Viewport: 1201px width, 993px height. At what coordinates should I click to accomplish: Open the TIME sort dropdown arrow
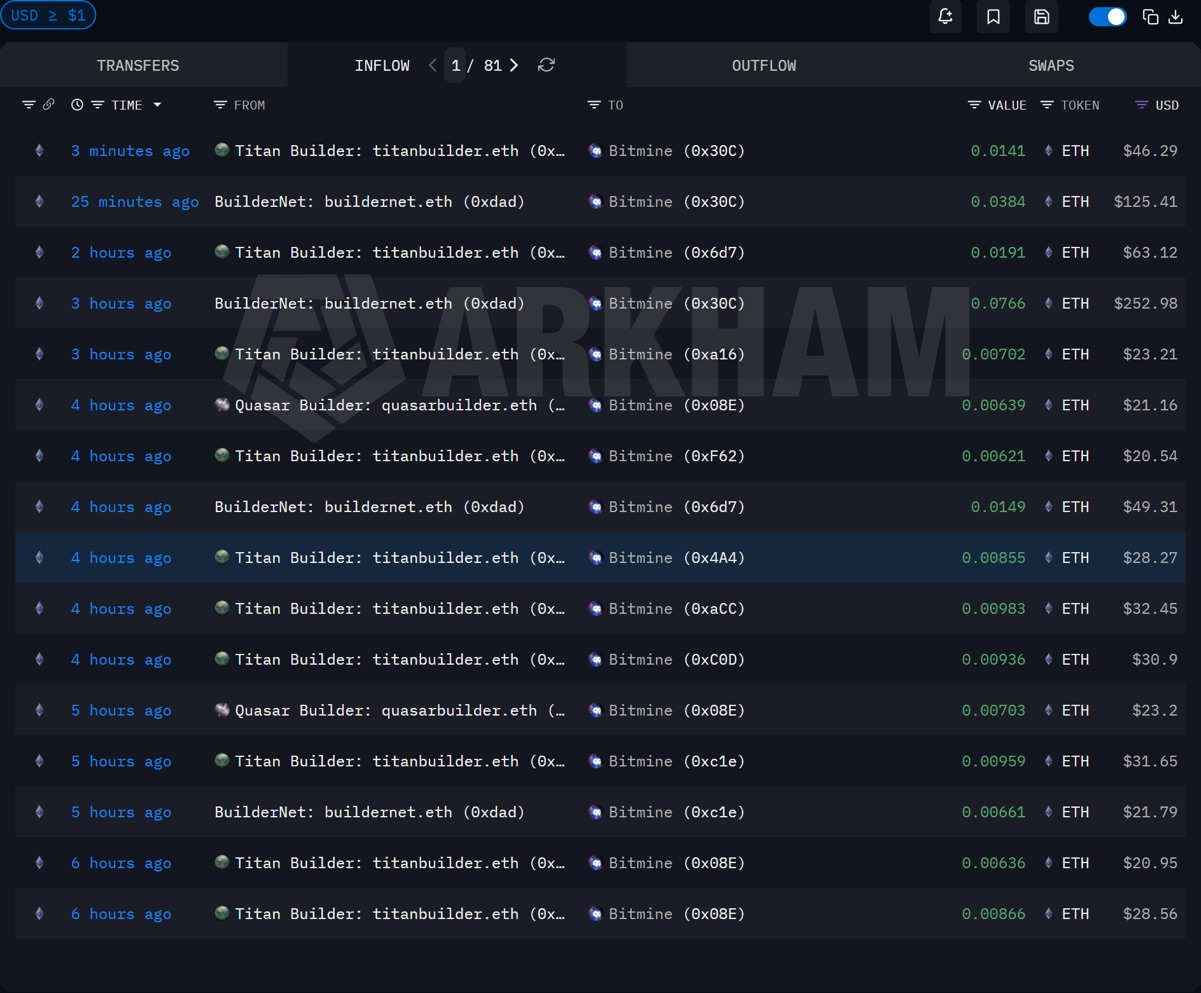(x=157, y=105)
